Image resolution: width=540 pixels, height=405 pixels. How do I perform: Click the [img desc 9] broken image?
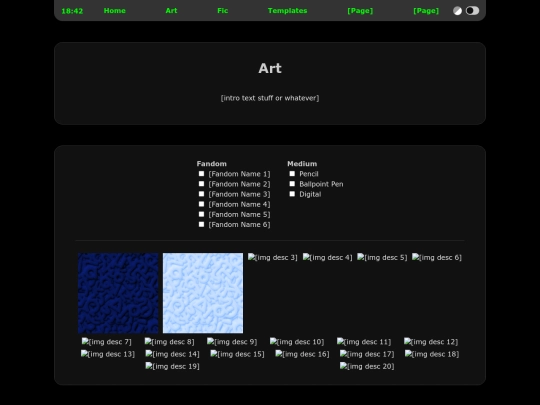232,342
